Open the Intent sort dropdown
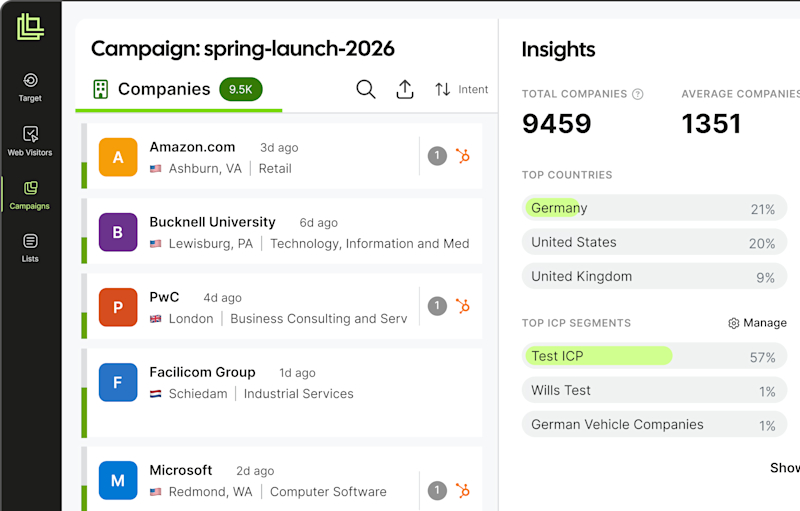The height and width of the screenshot is (511, 800). tap(461, 89)
